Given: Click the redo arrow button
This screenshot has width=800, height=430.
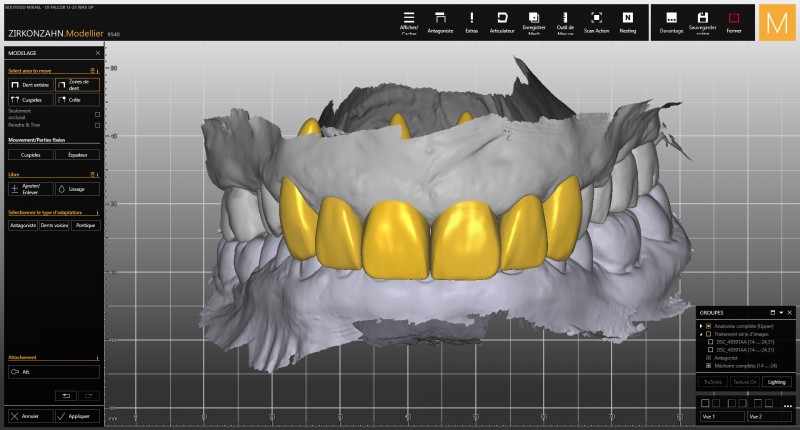Looking at the screenshot, I should pyautogui.click(x=89, y=396).
